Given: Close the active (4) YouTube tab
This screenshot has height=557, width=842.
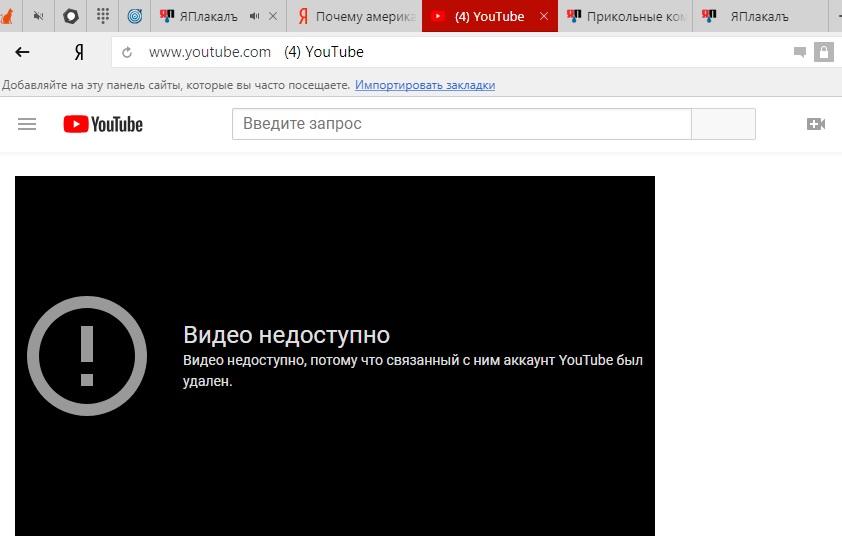Looking at the screenshot, I should [x=544, y=16].
